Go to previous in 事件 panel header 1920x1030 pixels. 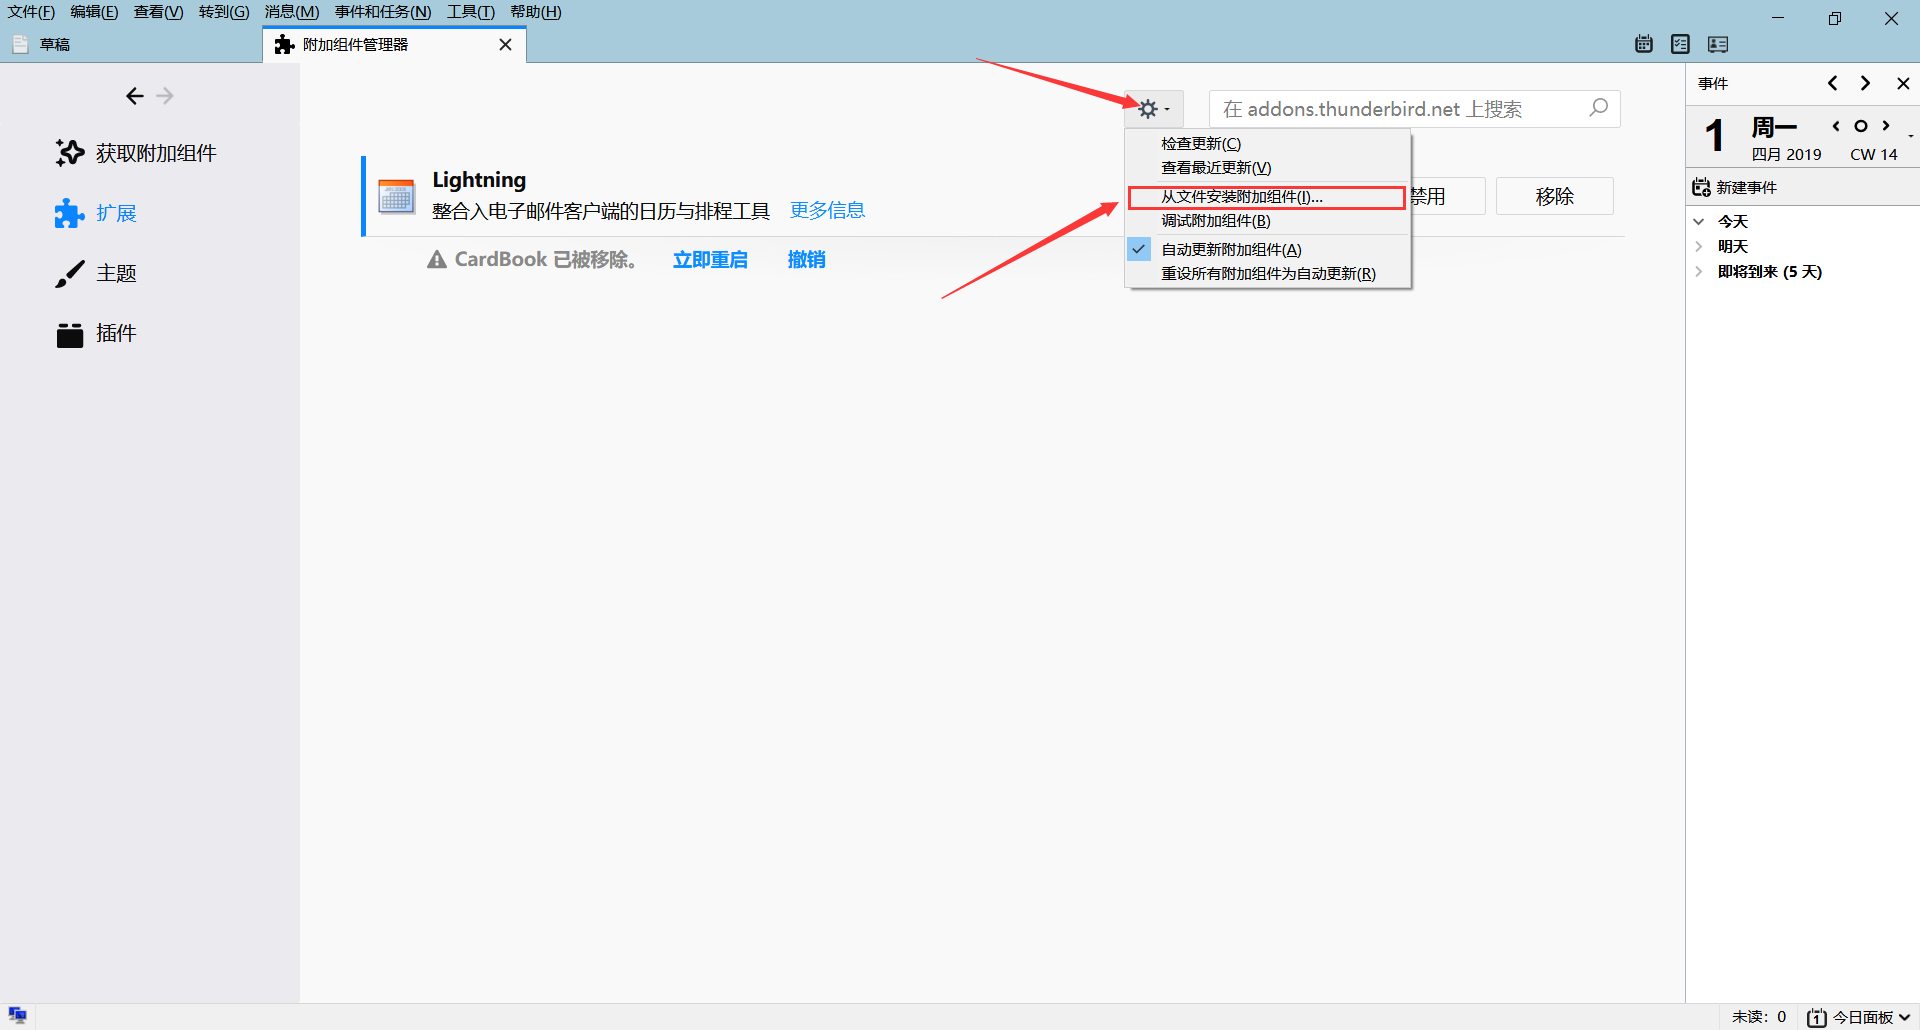[x=1832, y=83]
